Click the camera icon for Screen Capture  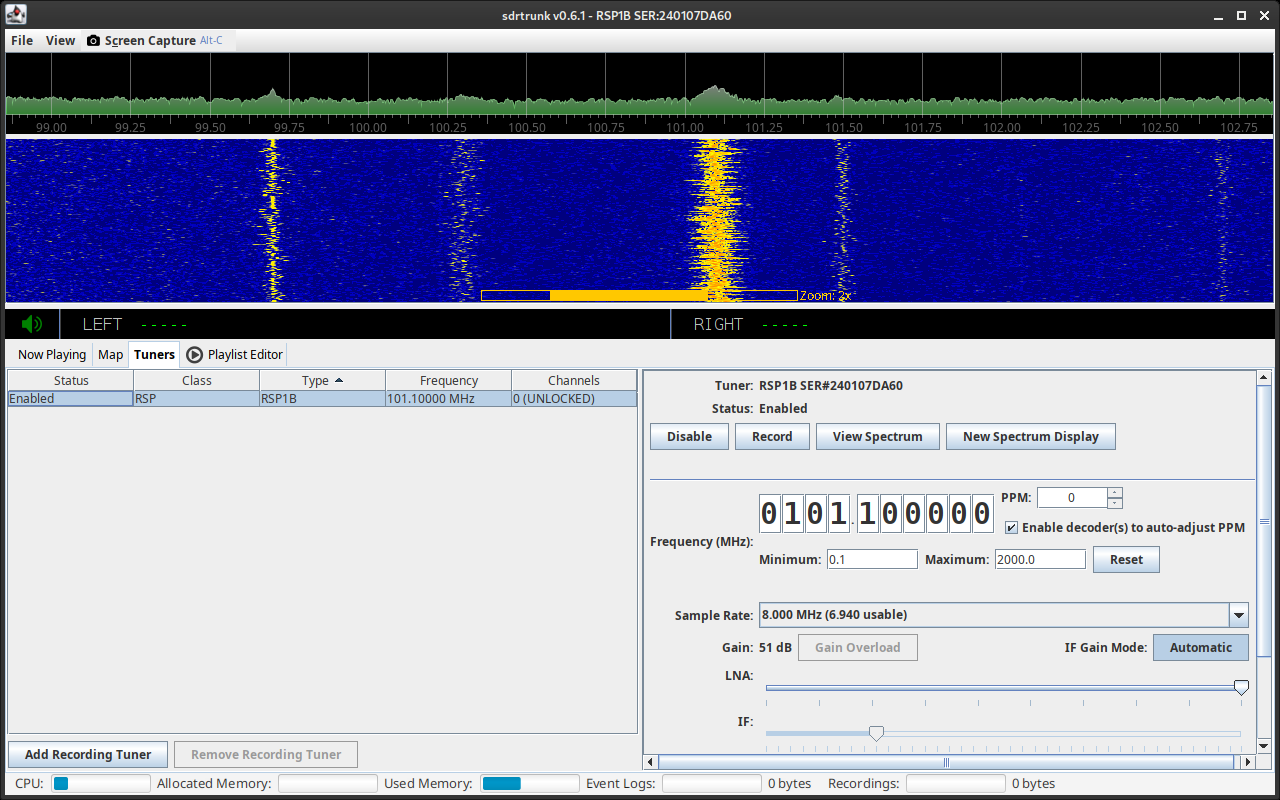(x=94, y=41)
